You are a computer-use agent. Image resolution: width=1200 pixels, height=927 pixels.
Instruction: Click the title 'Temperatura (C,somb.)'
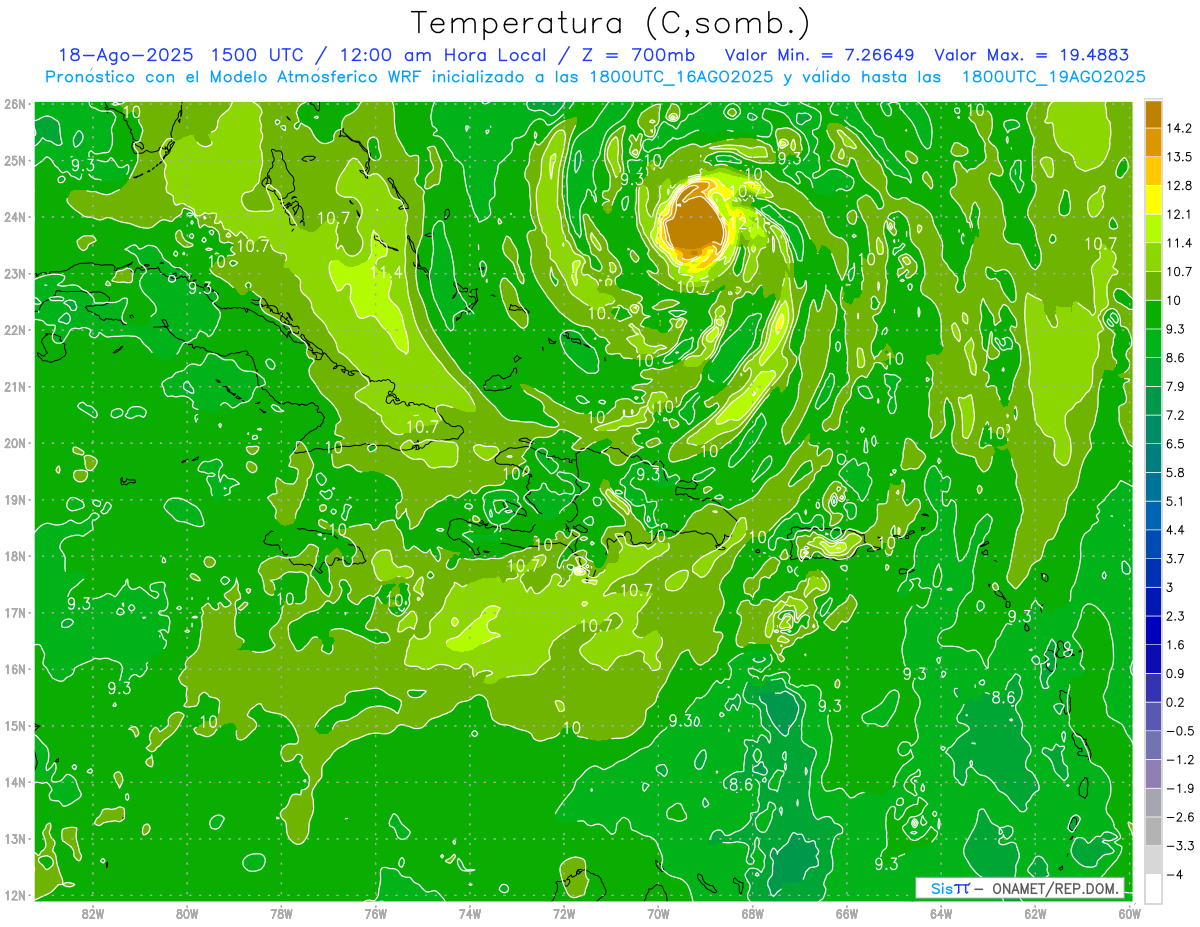pos(610,23)
